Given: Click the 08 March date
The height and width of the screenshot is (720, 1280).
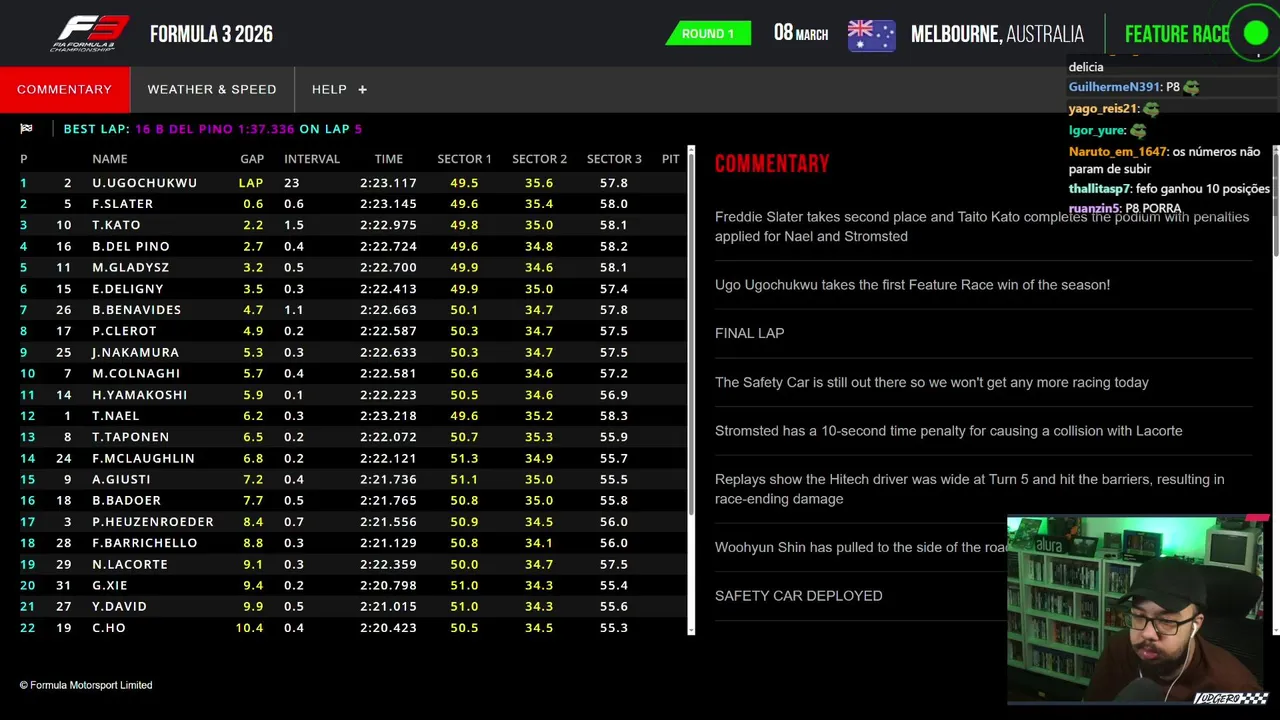Looking at the screenshot, I should 800,34.
